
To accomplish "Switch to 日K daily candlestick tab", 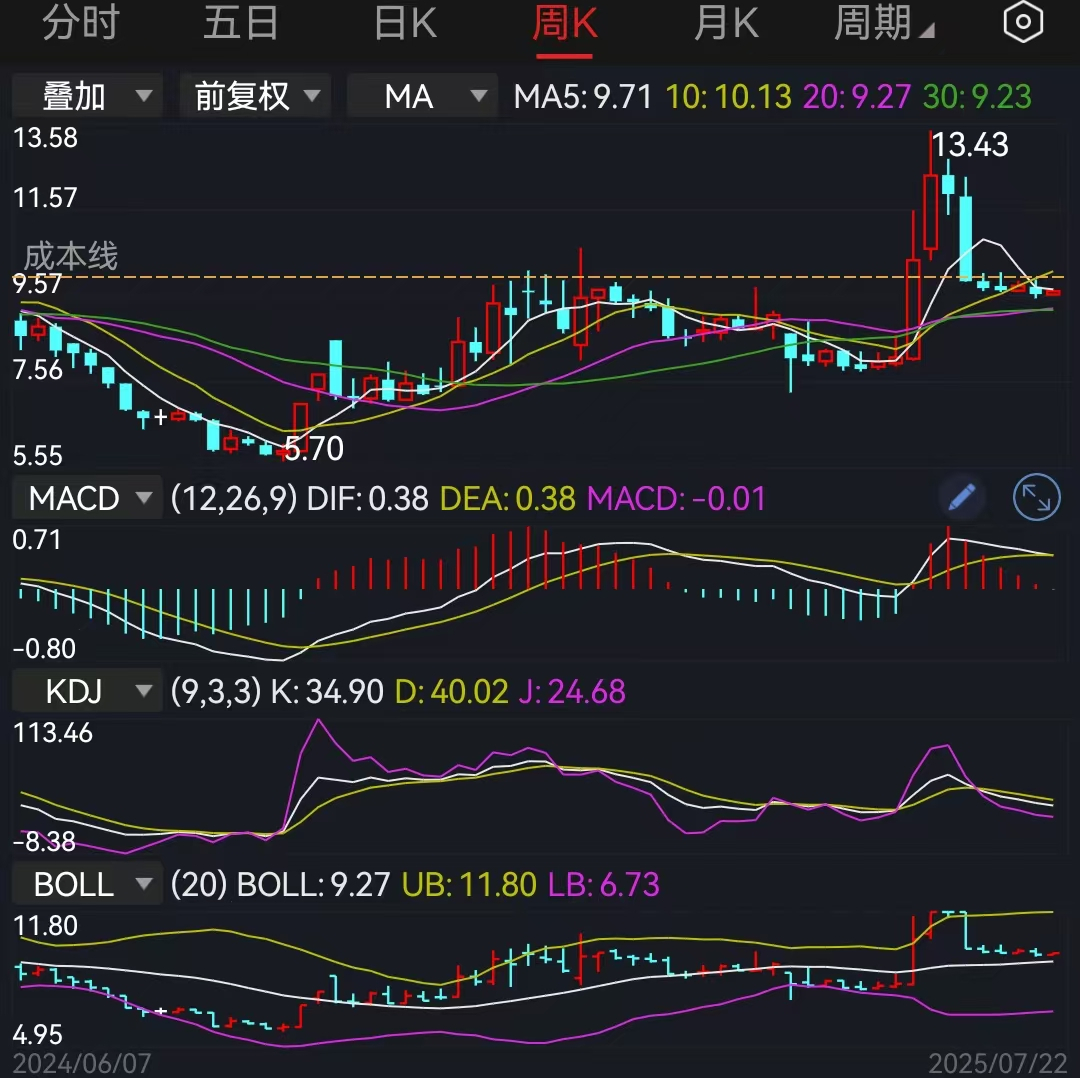I will tap(405, 23).
